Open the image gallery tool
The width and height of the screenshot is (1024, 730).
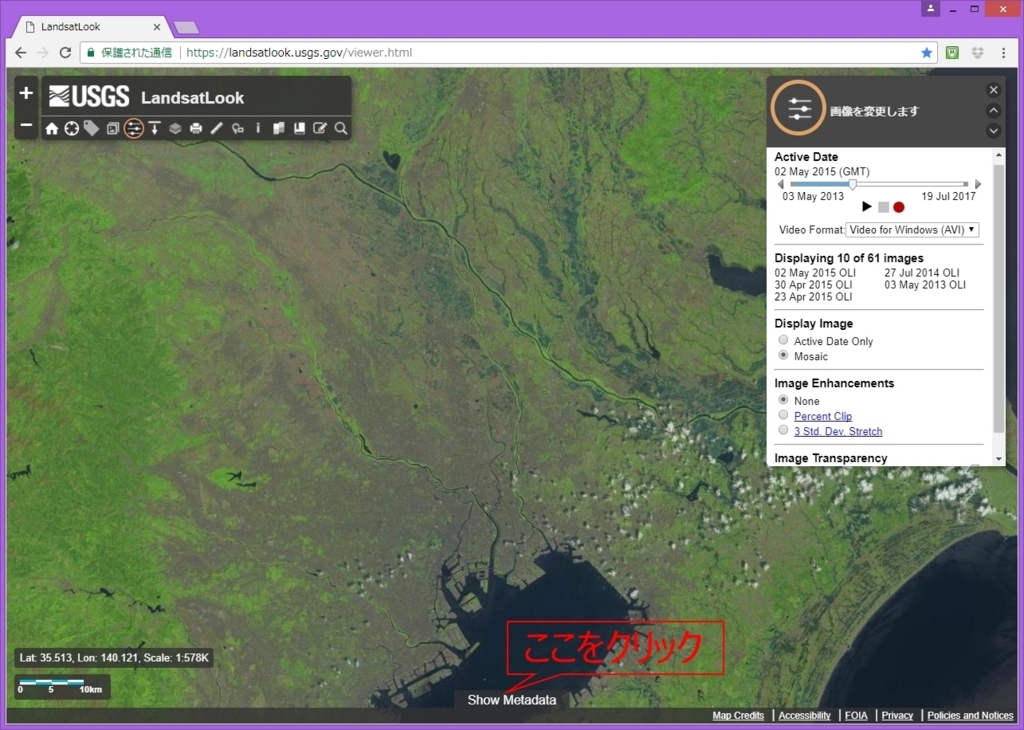(x=112, y=129)
